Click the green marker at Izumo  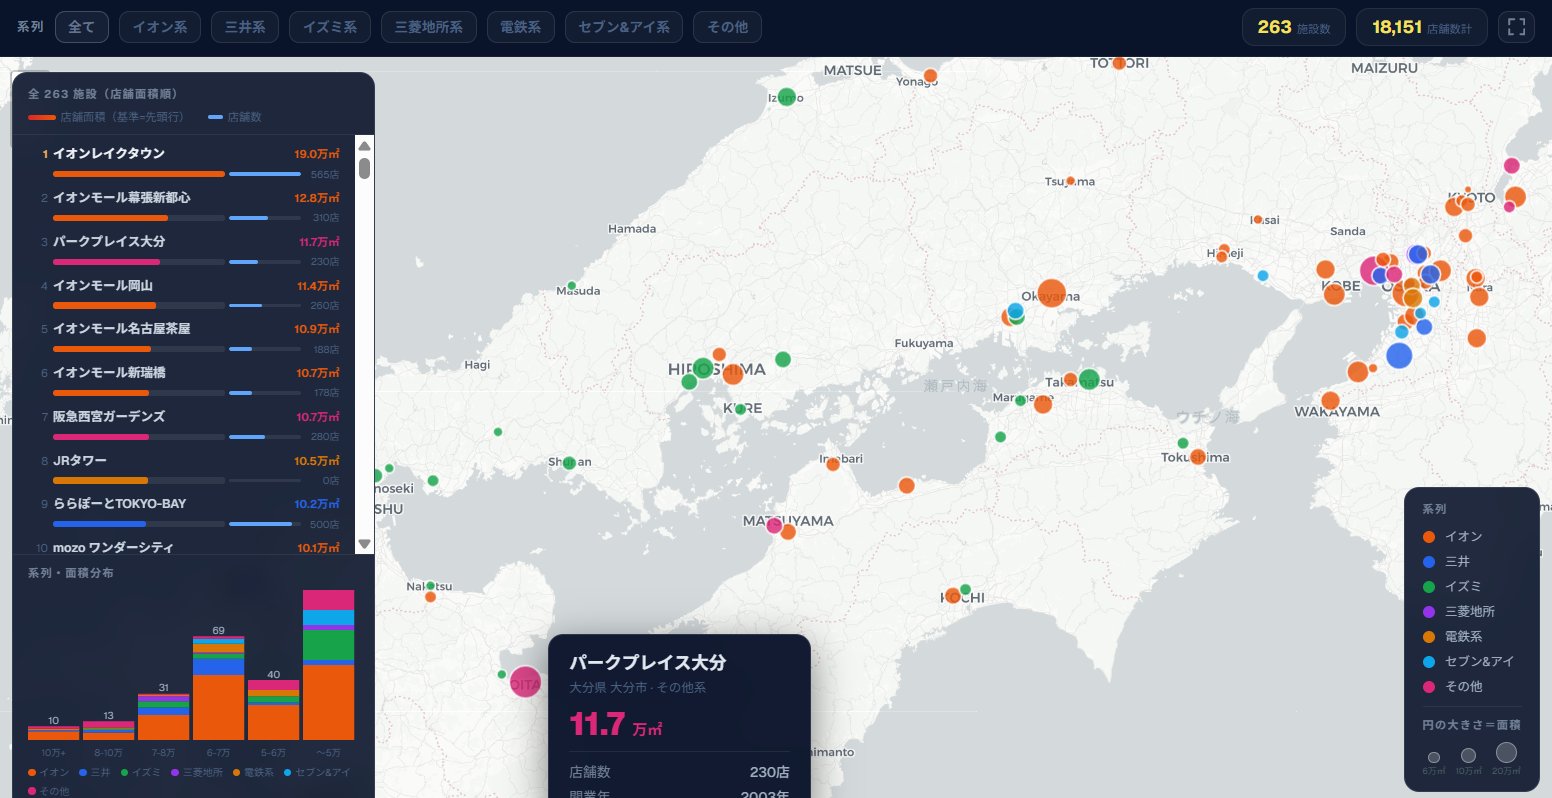(x=786, y=97)
